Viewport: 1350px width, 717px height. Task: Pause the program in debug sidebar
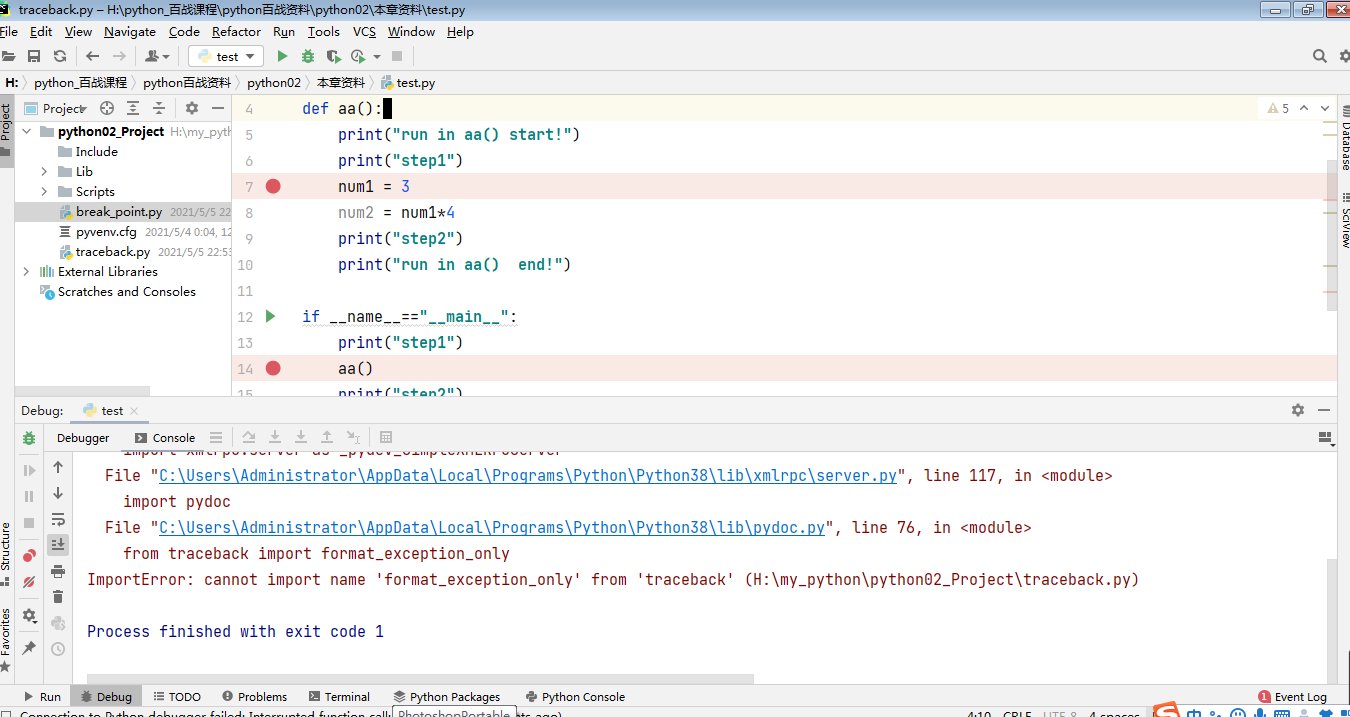tap(29, 496)
